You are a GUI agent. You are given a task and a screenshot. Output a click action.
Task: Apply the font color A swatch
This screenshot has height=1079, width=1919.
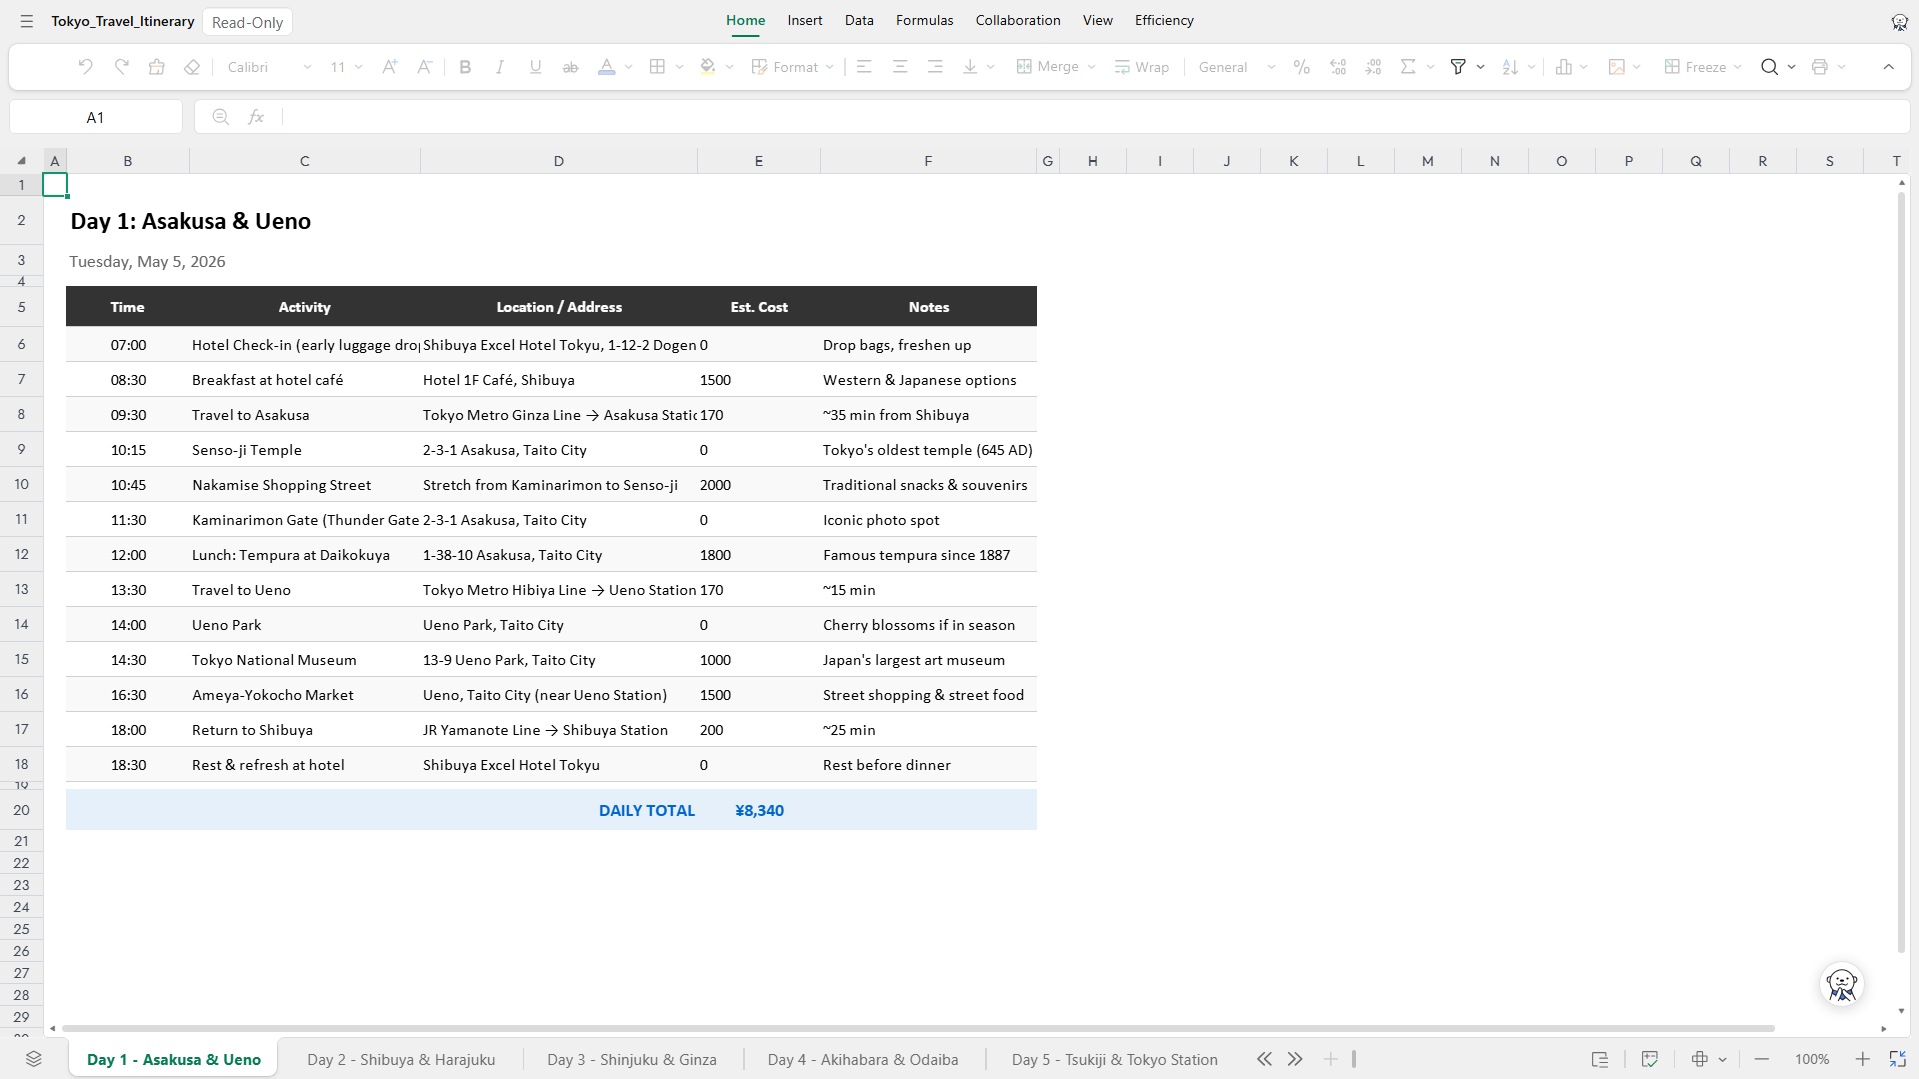coord(606,67)
